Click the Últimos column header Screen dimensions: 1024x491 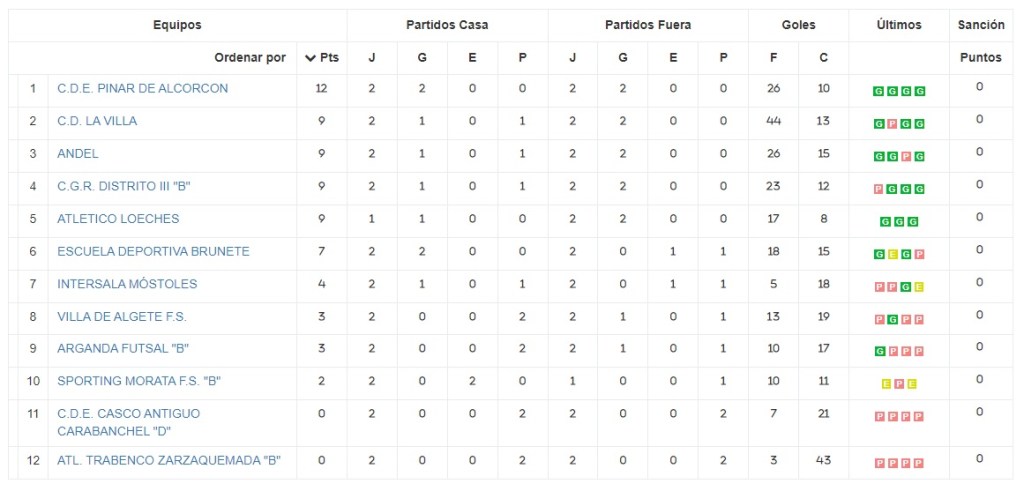(x=898, y=25)
